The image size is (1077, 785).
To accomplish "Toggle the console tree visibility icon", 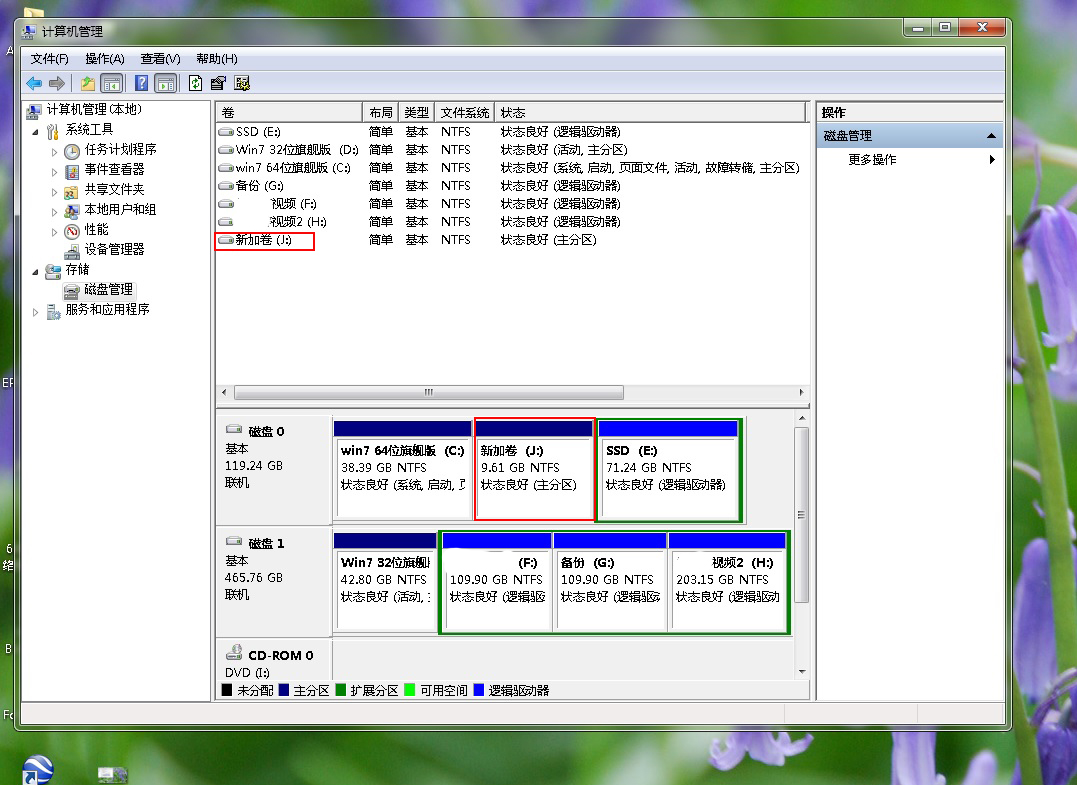I will coord(110,83).
